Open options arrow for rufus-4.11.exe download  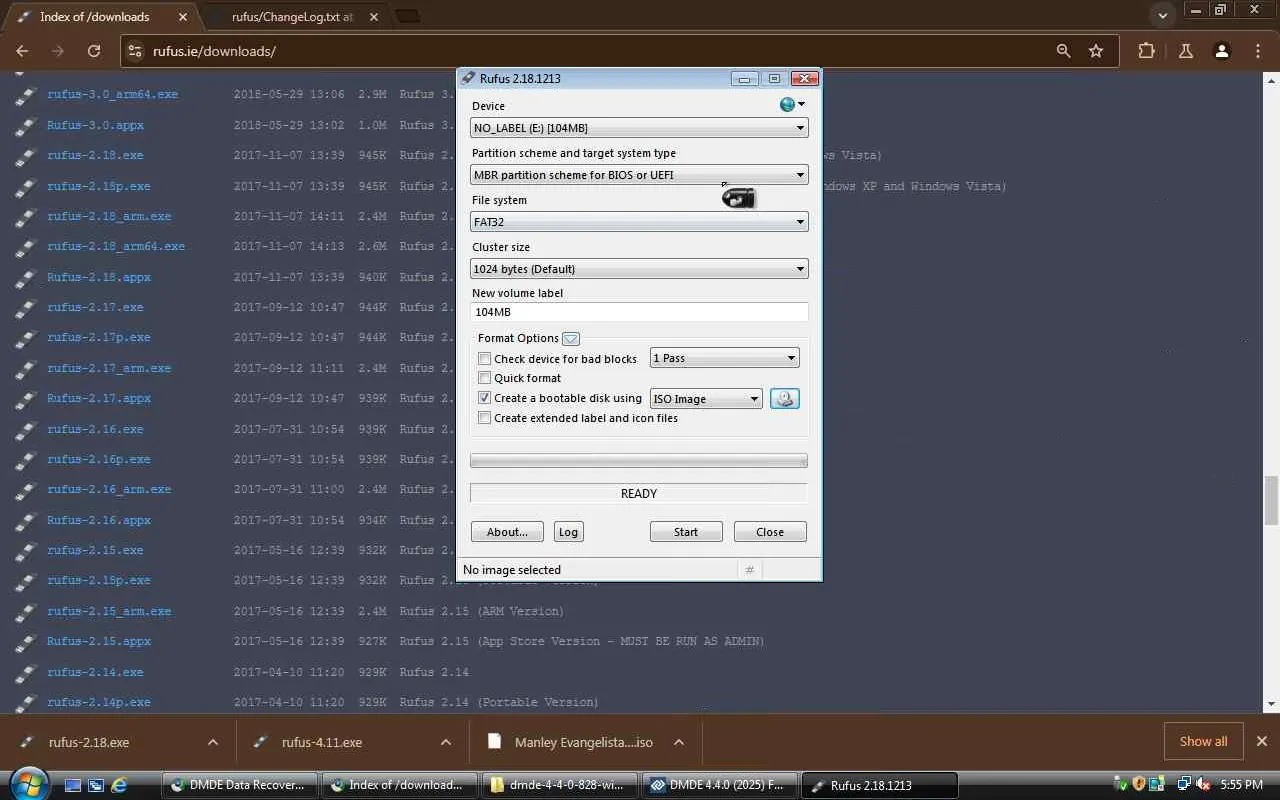pos(446,742)
